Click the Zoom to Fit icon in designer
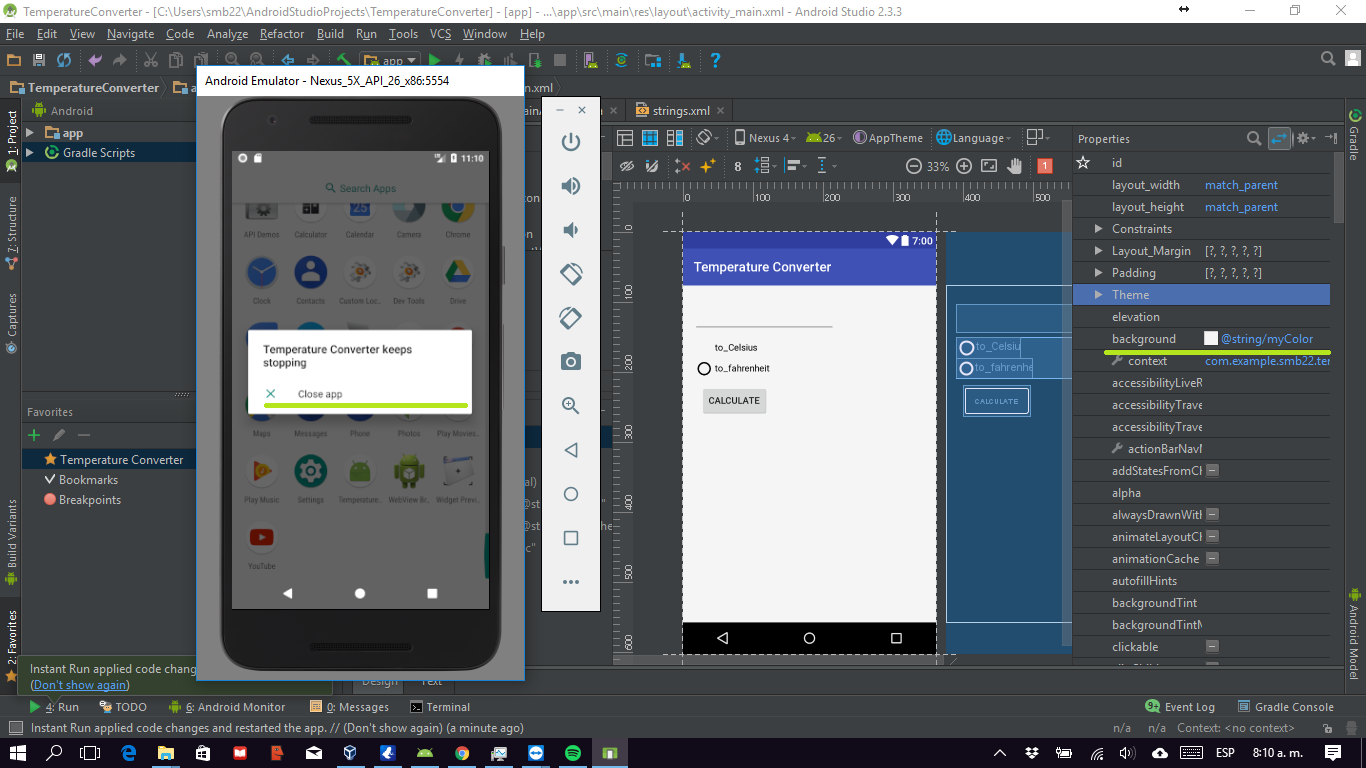Image resolution: width=1366 pixels, height=768 pixels. [989, 166]
